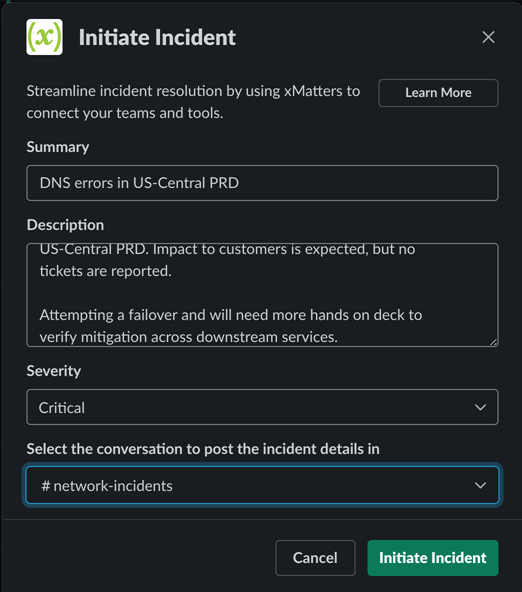
Task: Cancel the incident form
Action: (315, 558)
